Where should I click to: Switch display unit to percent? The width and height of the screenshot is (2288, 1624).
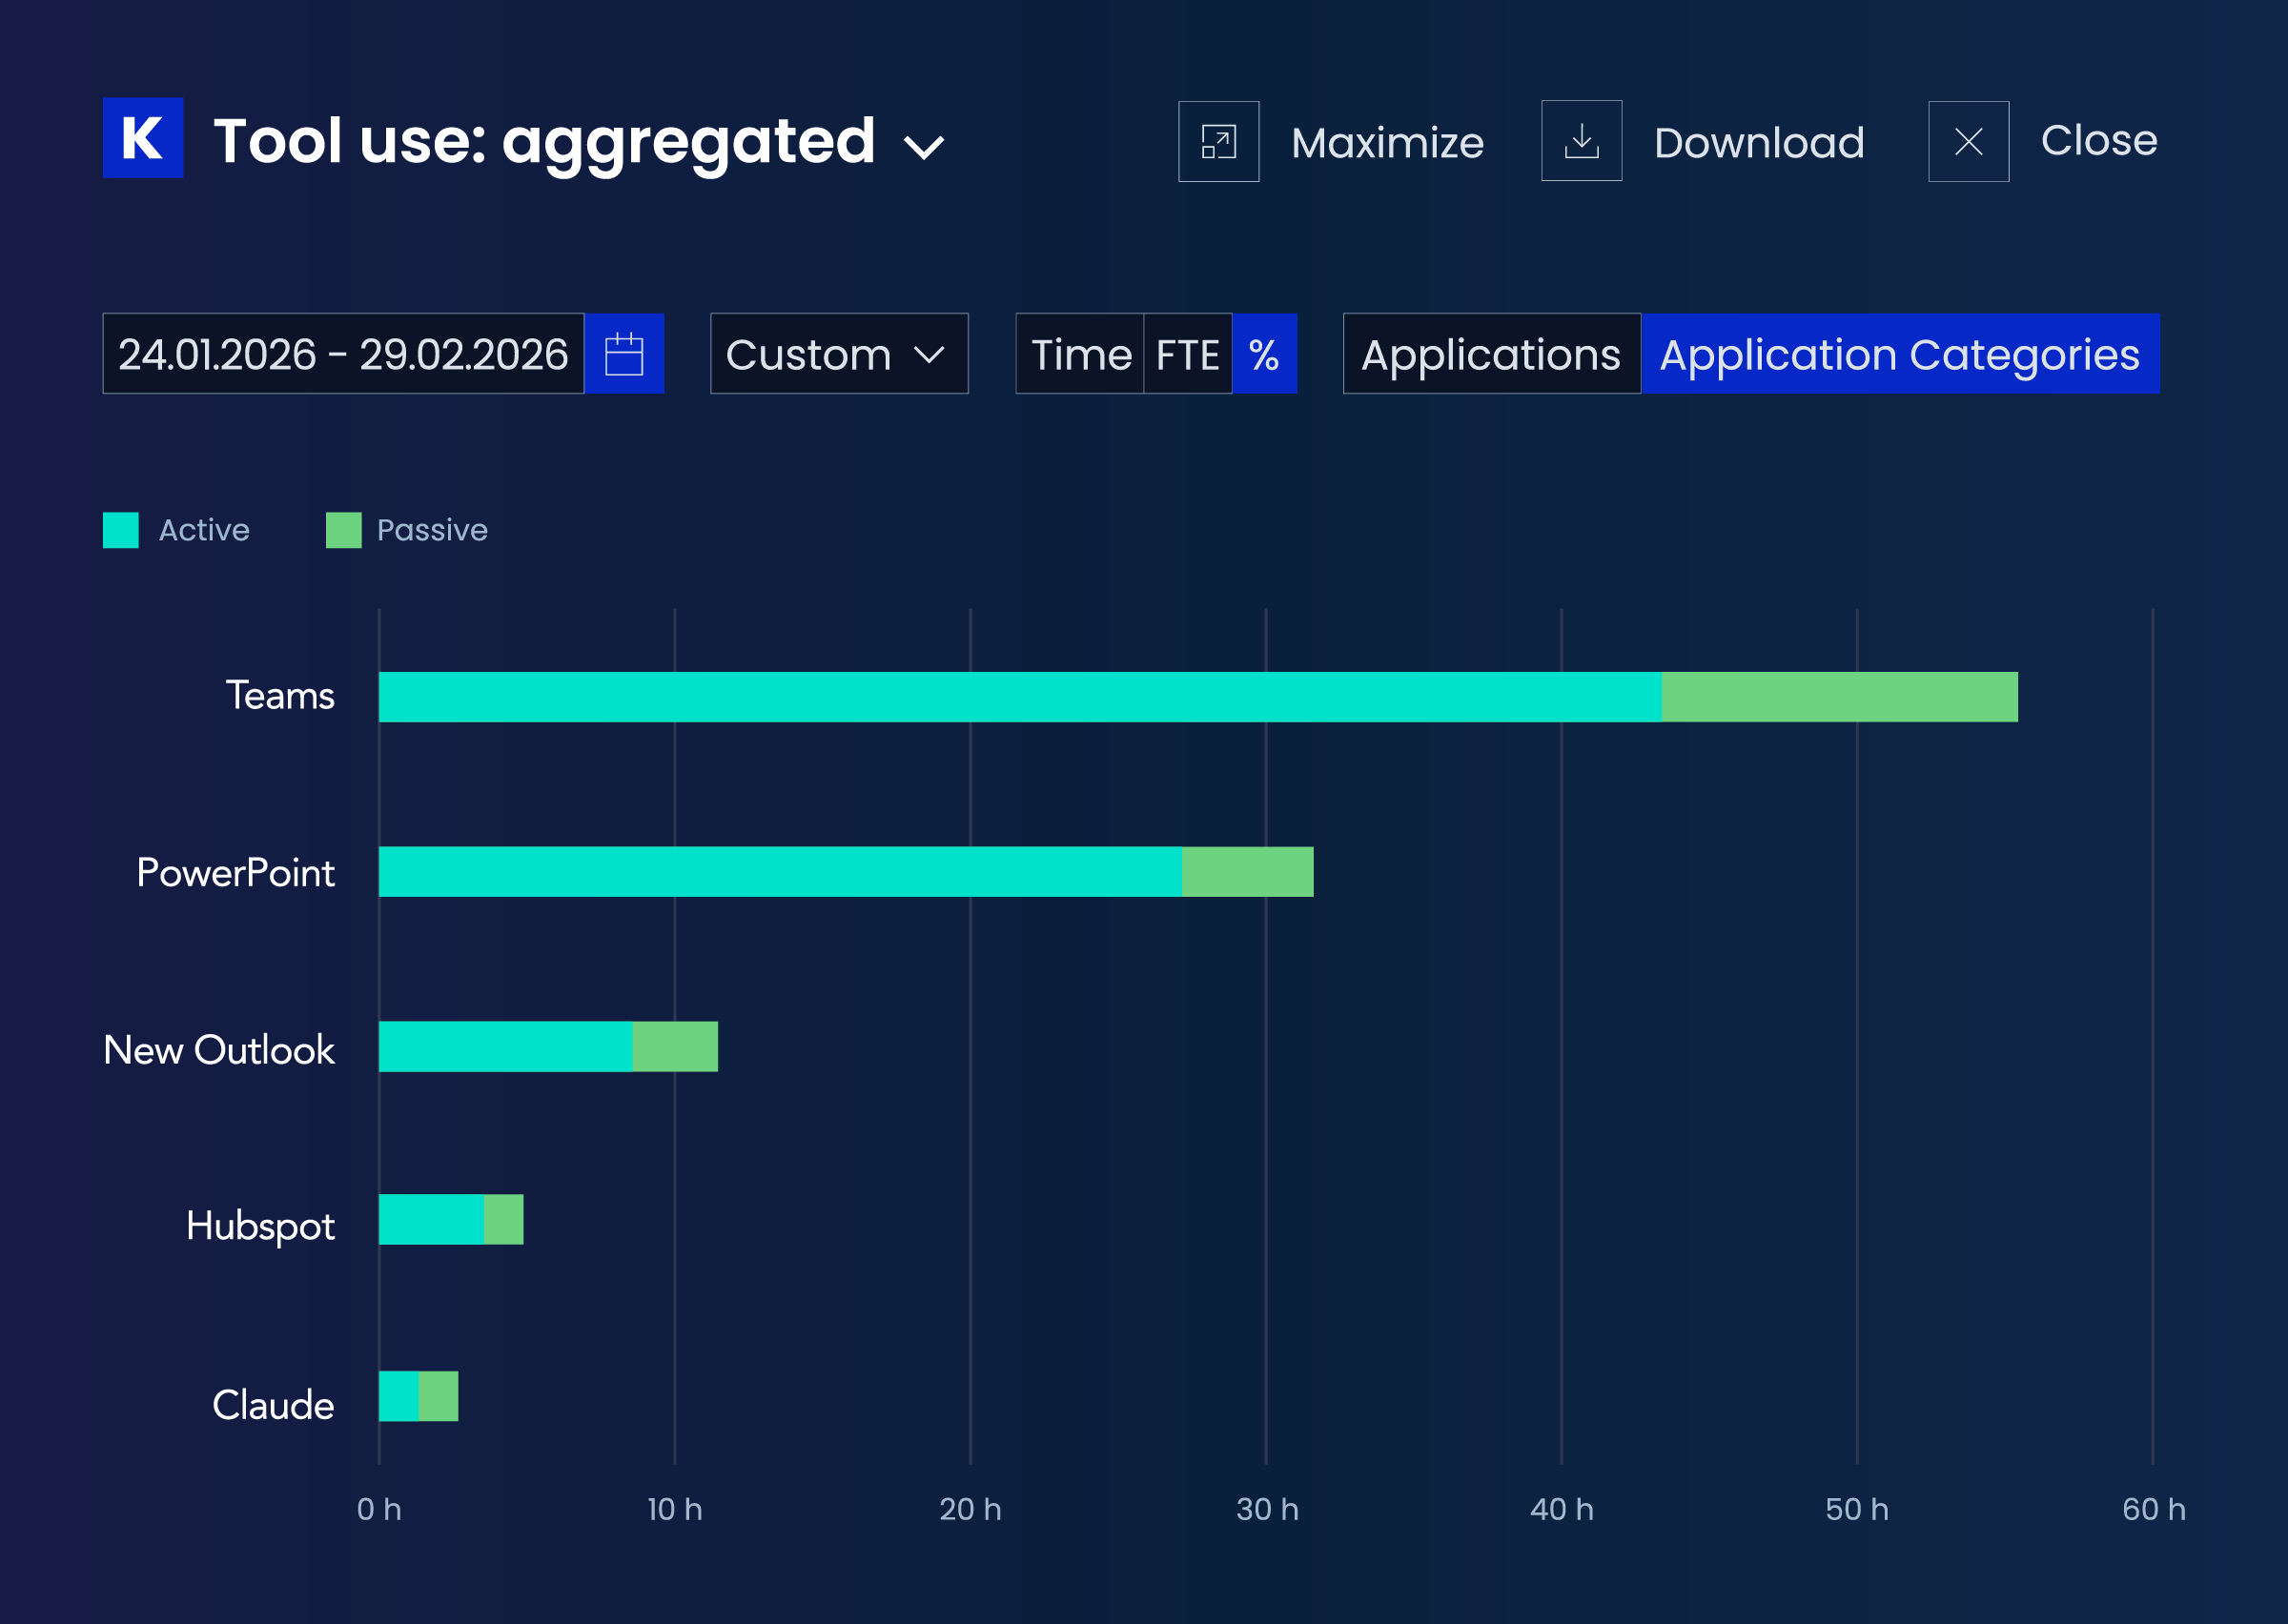point(1264,354)
